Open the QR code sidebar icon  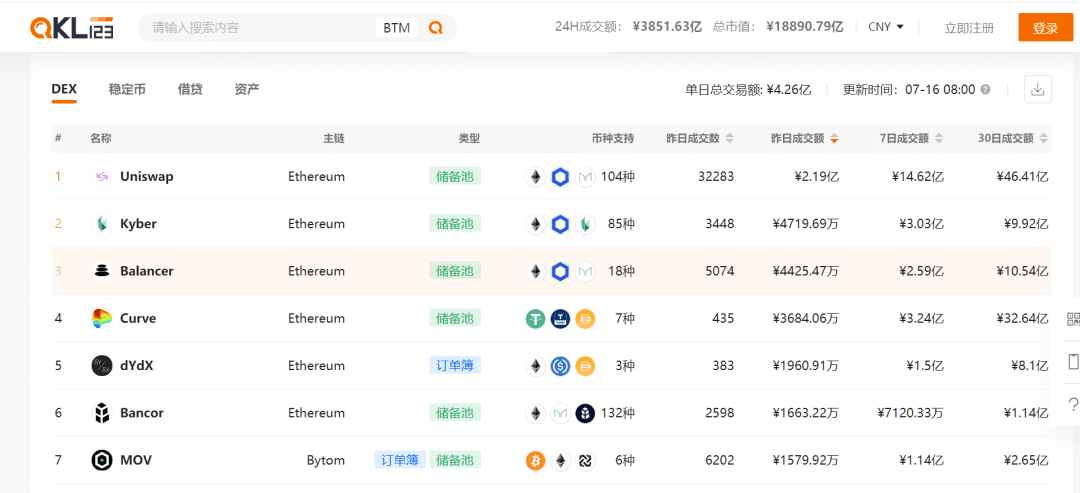(x=1073, y=318)
